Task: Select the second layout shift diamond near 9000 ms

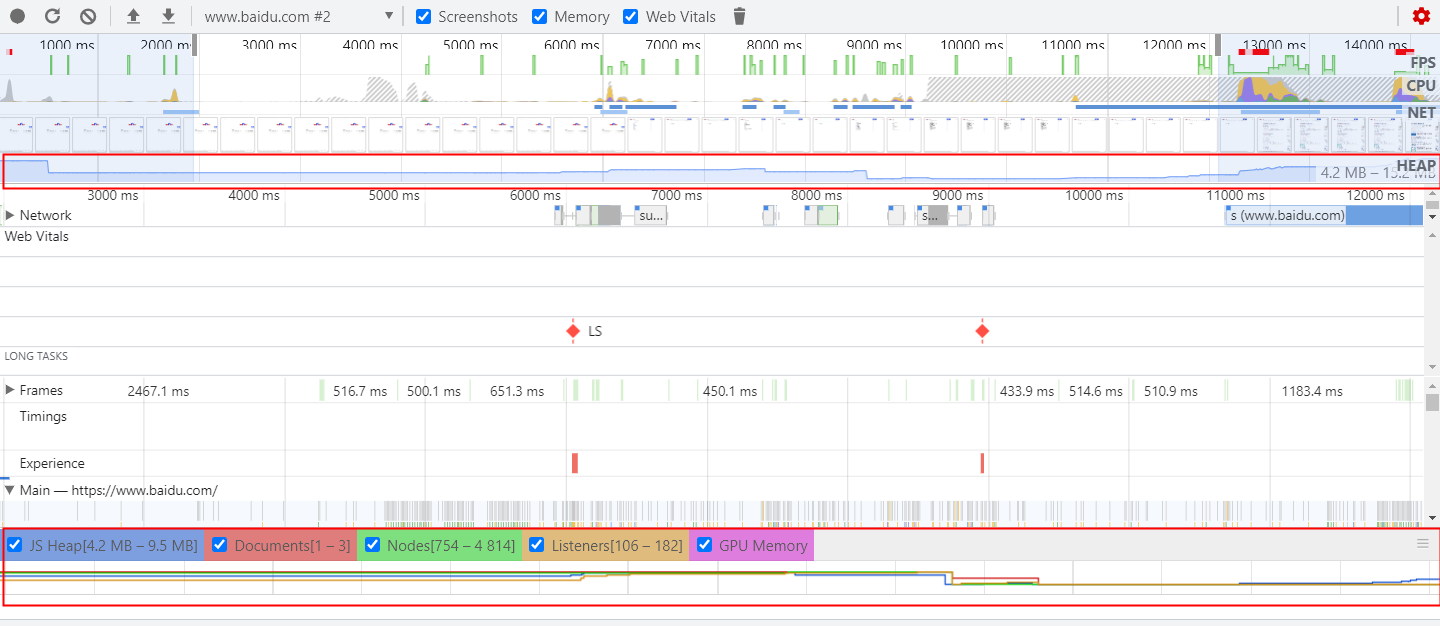Action: 982,331
